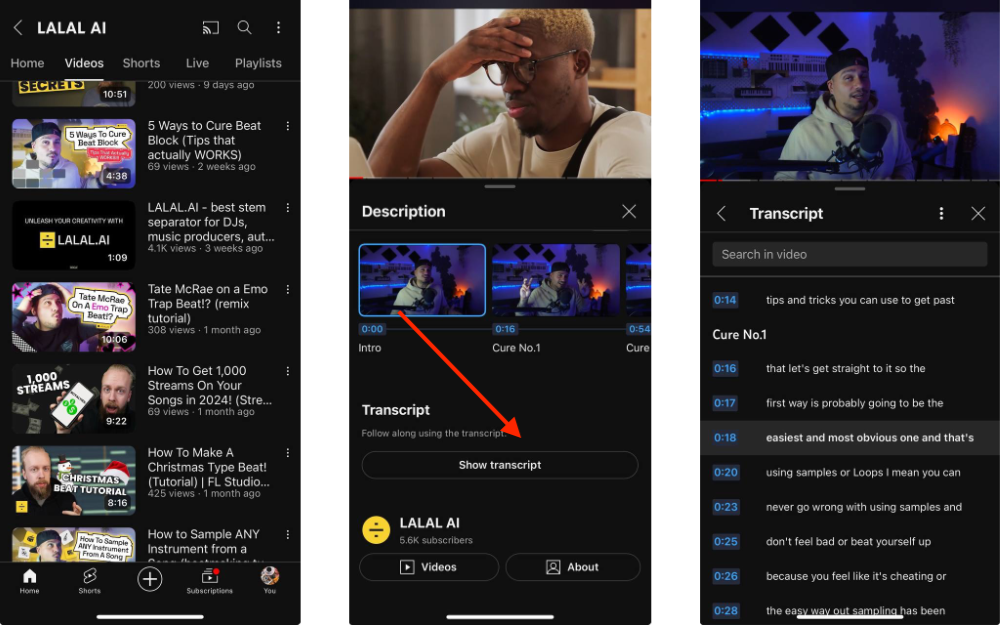
Task: Jump to the 0:14 transcript timestamp
Action: 725,300
